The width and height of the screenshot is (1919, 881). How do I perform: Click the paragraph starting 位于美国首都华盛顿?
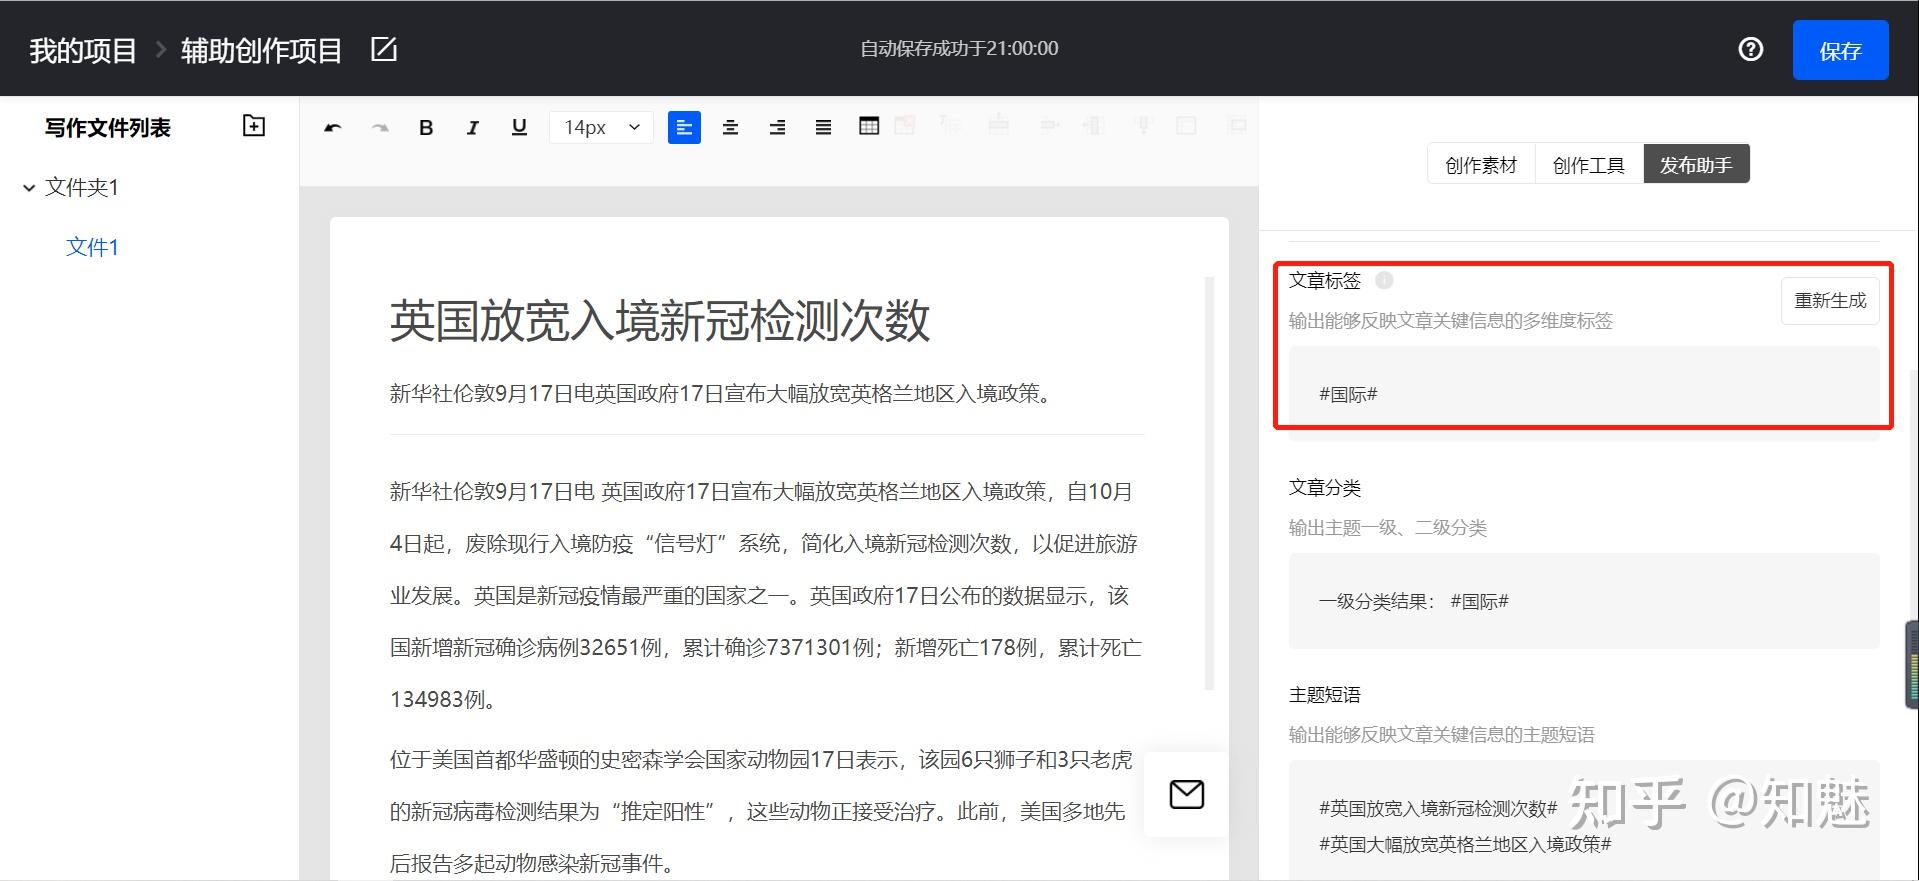[x=762, y=812]
